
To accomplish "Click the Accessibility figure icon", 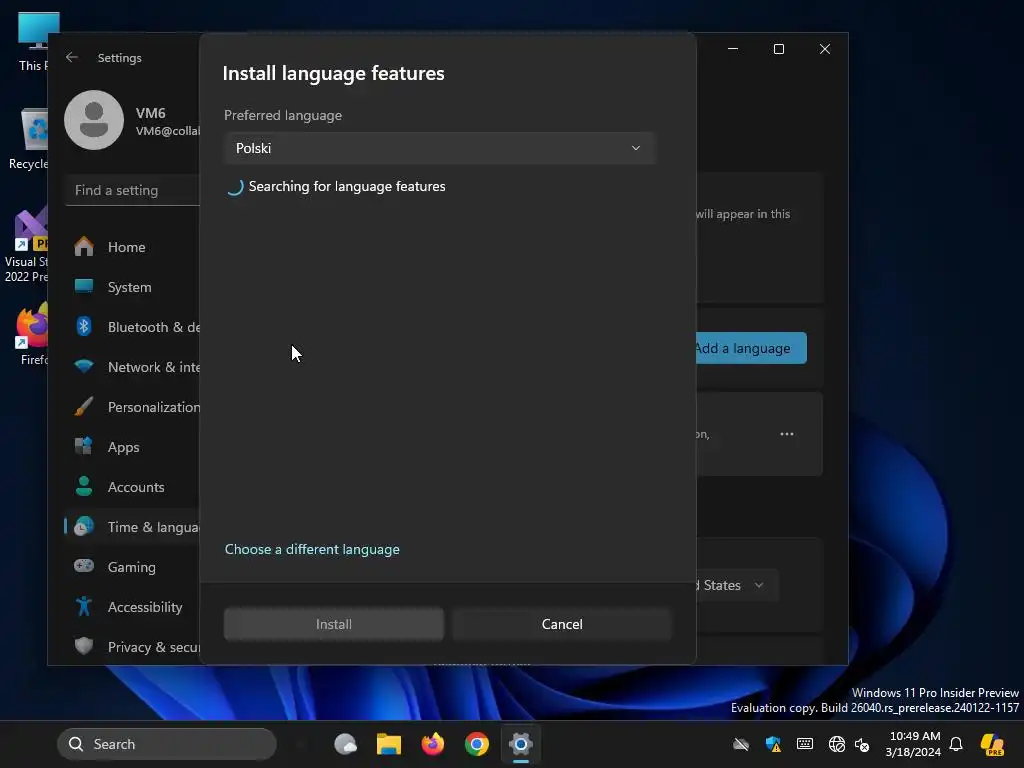I will [x=84, y=606].
